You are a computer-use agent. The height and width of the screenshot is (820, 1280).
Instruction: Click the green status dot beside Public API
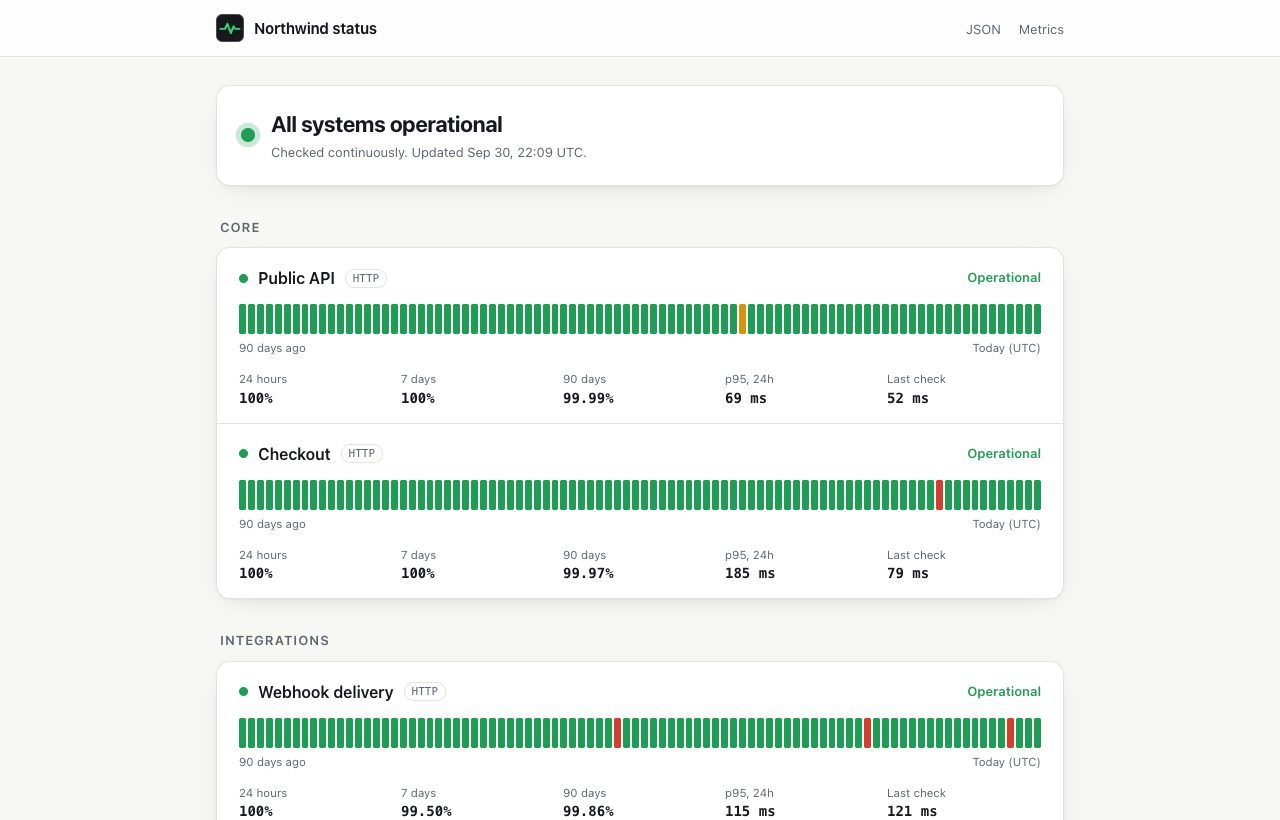(243, 278)
